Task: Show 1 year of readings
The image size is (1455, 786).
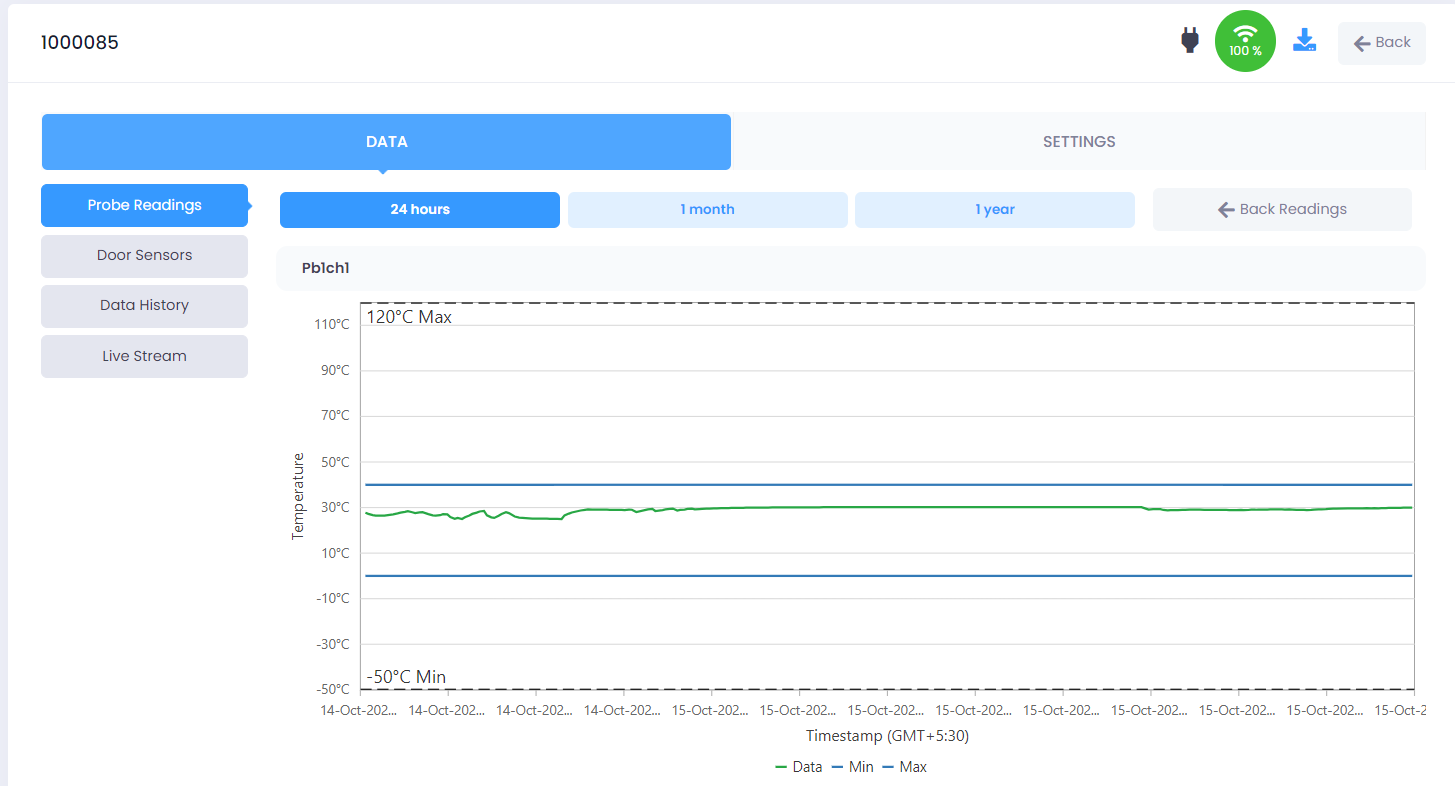Action: (995, 210)
